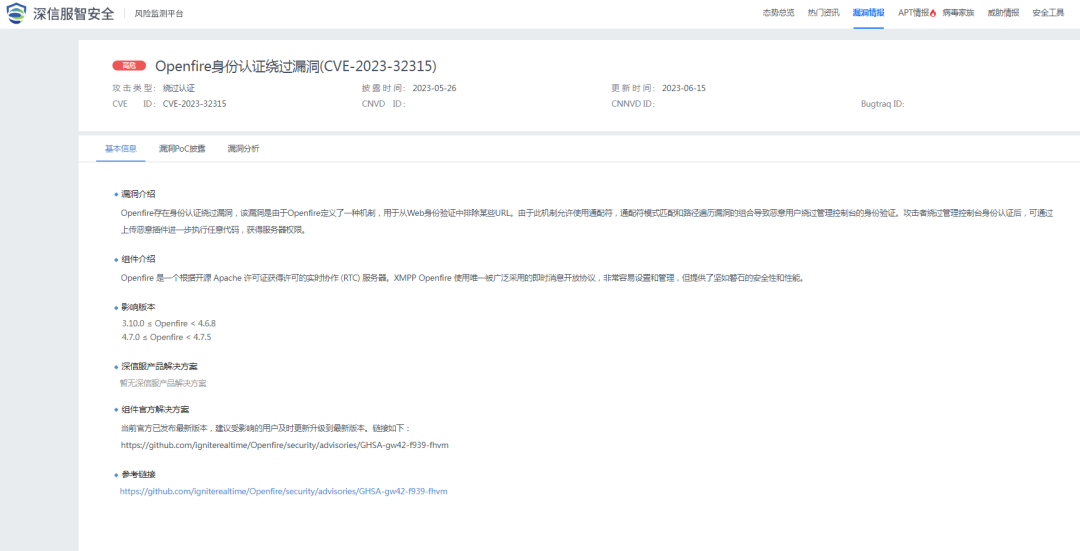The height and width of the screenshot is (551, 1080).
Task: Click the Bugtraq ID field label
Action: (882, 104)
